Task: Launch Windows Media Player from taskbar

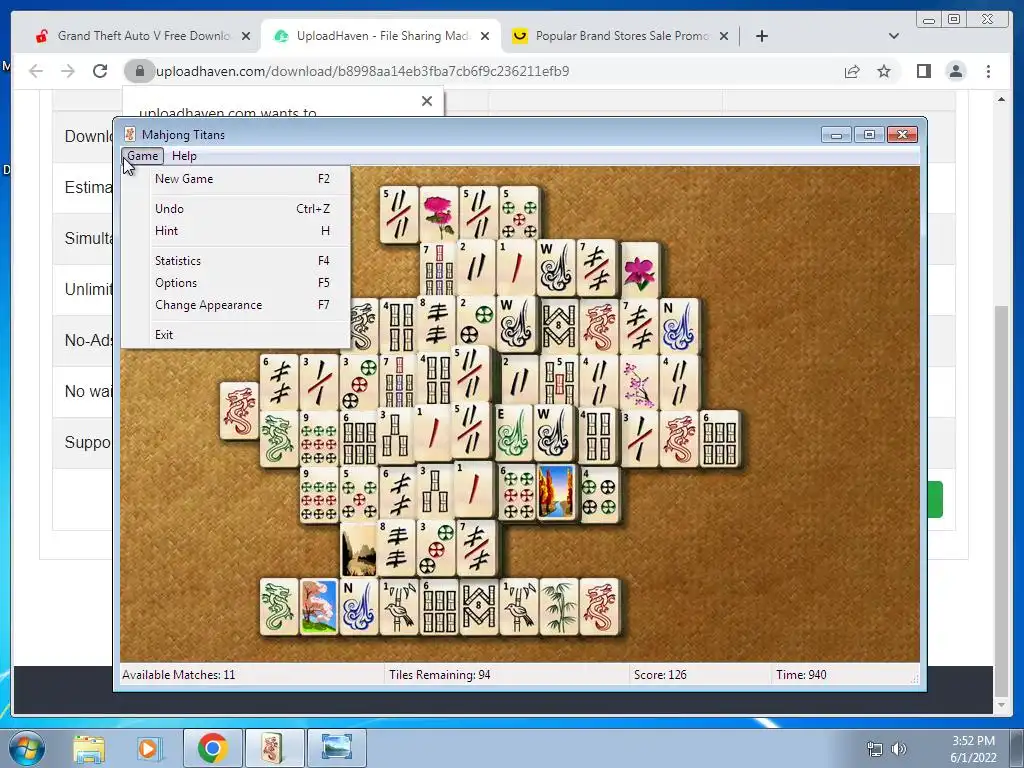Action: (x=148, y=748)
